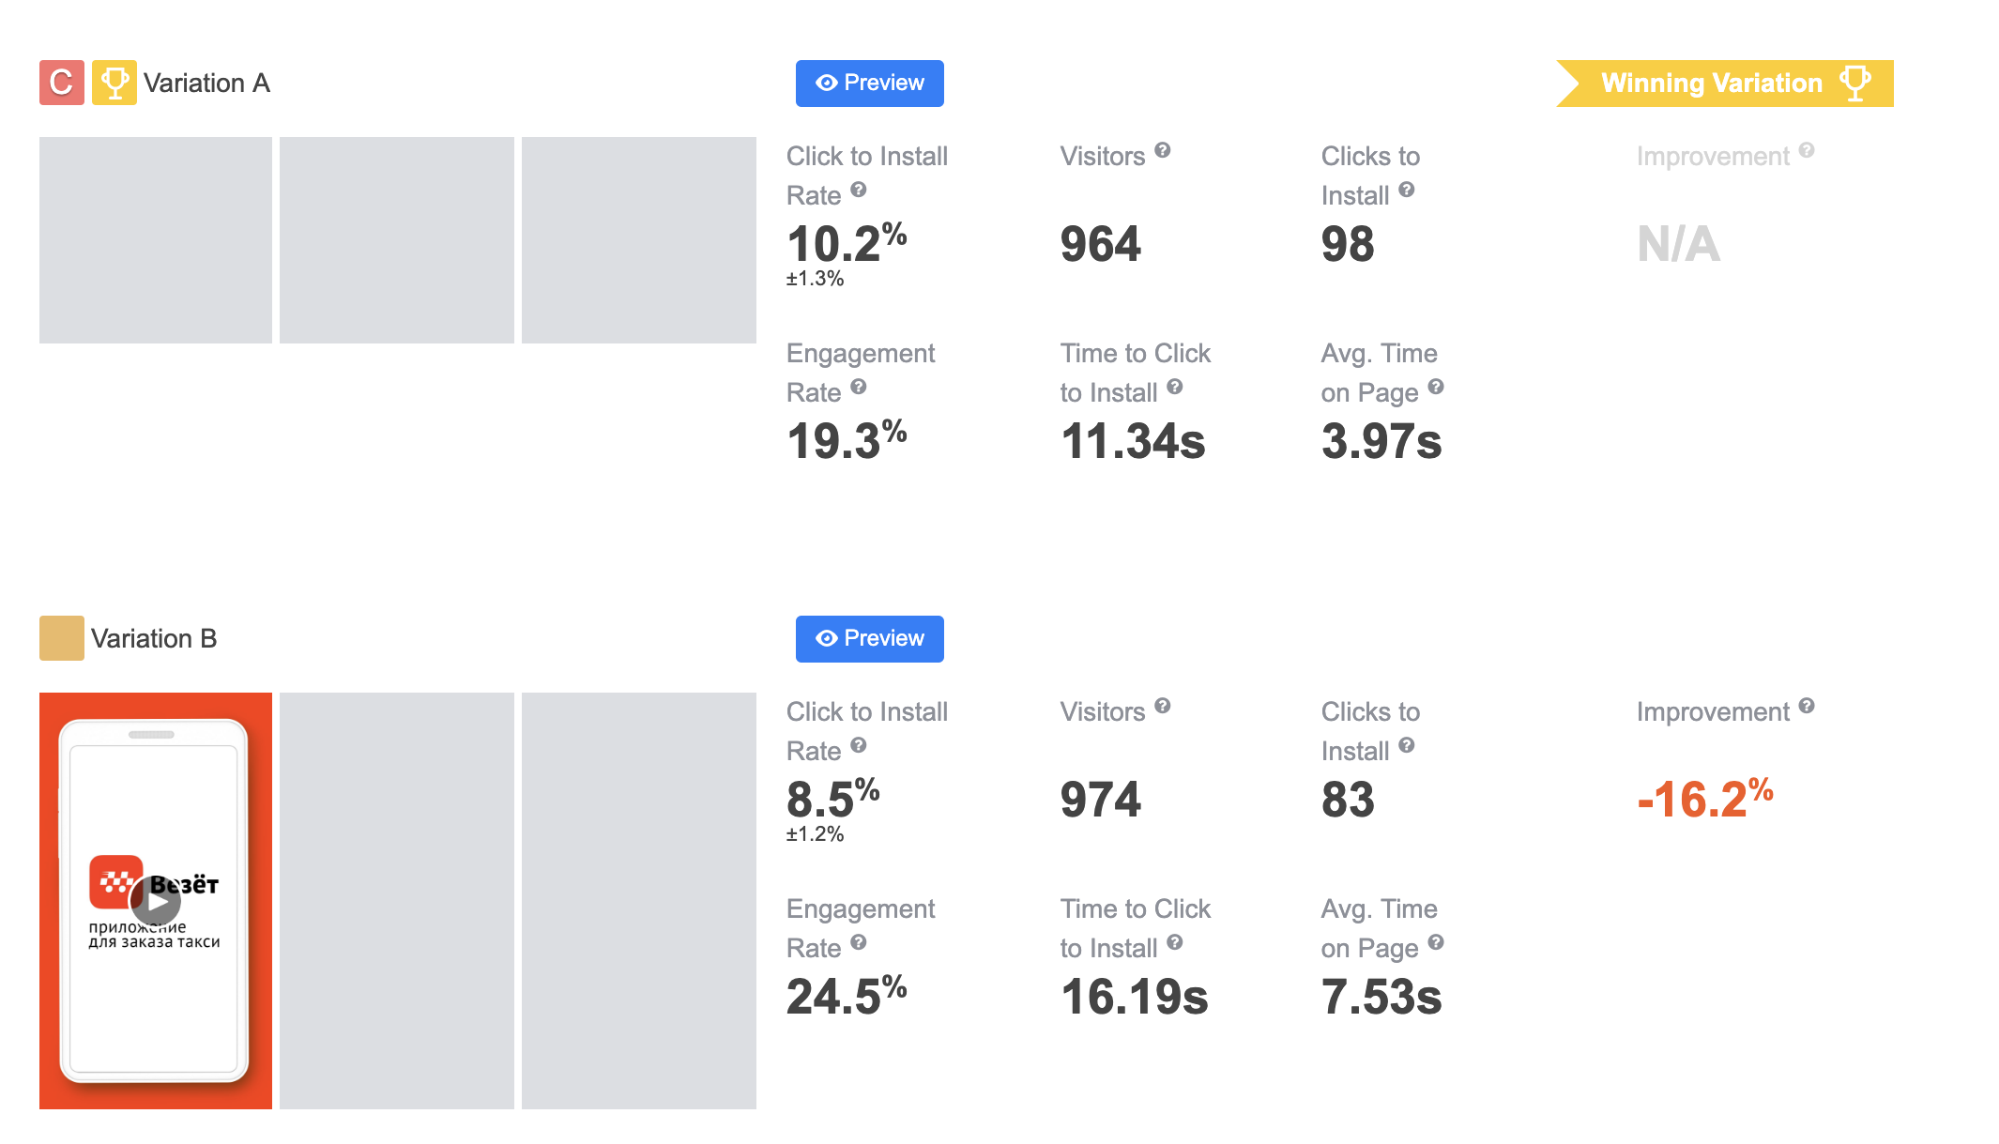Open the Visitors tooltip for Variation B
Image resolution: width=1999 pixels, height=1144 pixels.
[1163, 707]
